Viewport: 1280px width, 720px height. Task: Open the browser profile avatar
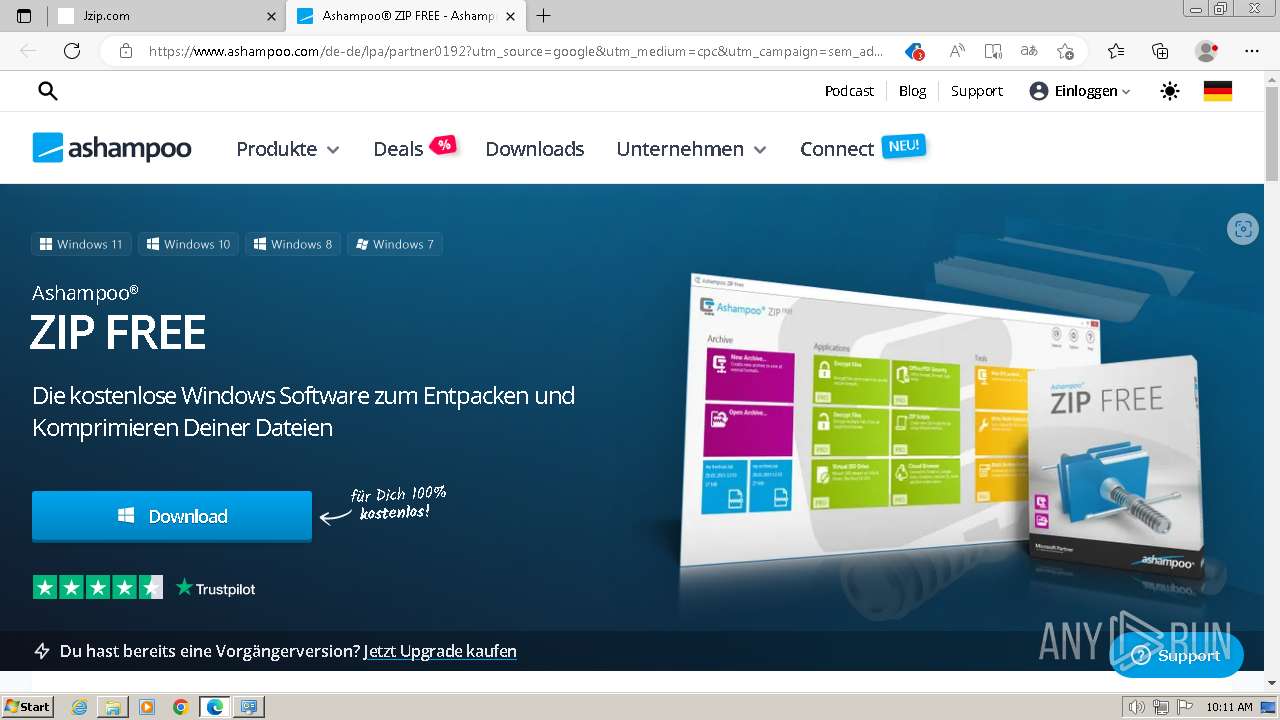click(x=1207, y=51)
